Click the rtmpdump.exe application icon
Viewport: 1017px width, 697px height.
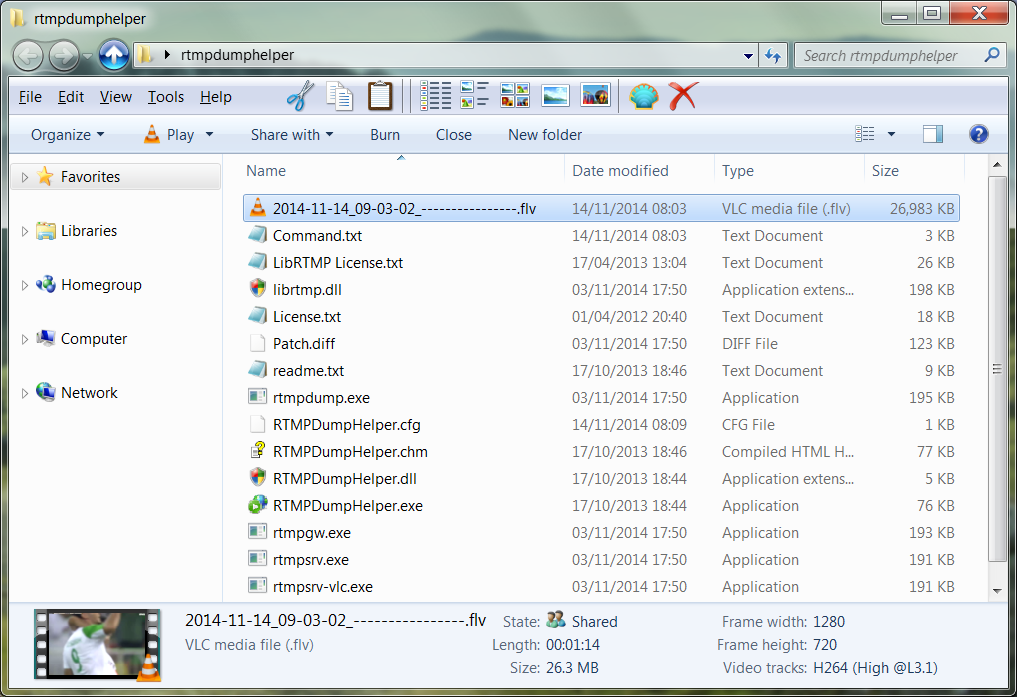tap(257, 397)
